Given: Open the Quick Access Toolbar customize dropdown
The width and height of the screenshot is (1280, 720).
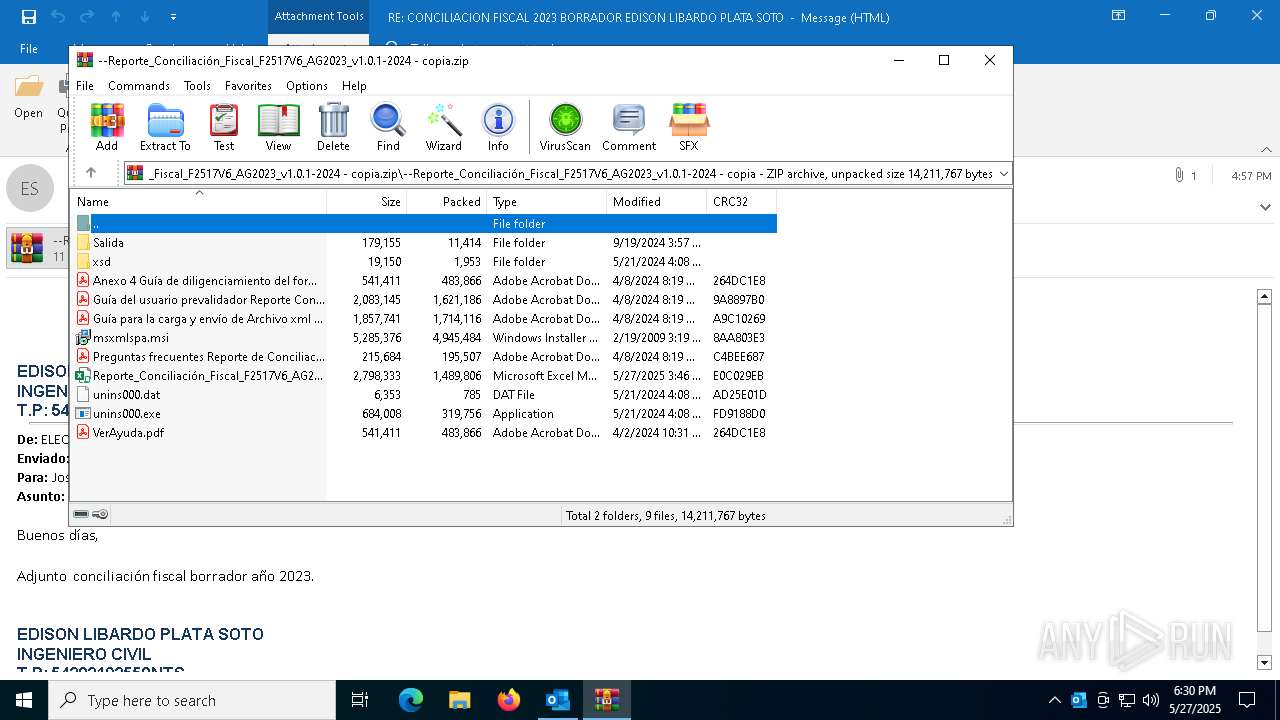Looking at the screenshot, I should pos(174,17).
